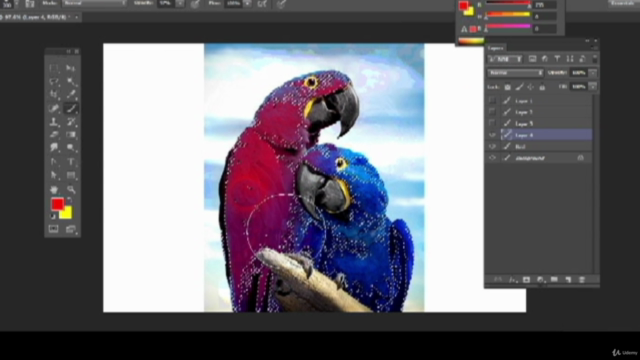Select the Rectangular Marquee tool
Image resolution: width=640 pixels, height=360 pixels.
(53, 68)
